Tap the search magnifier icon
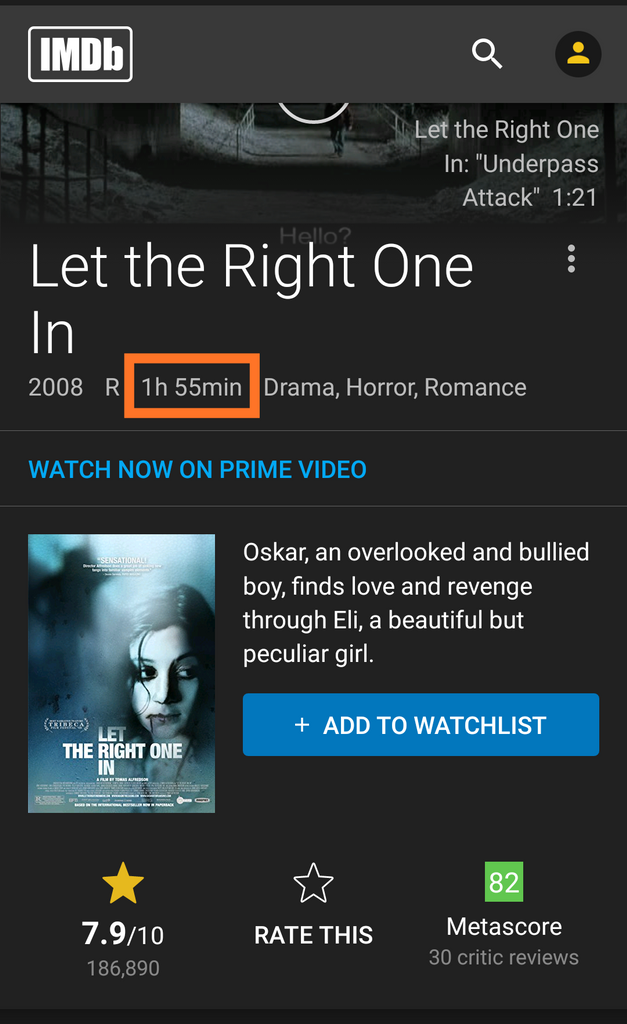Viewport: 627px width, 1024px height. (487, 54)
